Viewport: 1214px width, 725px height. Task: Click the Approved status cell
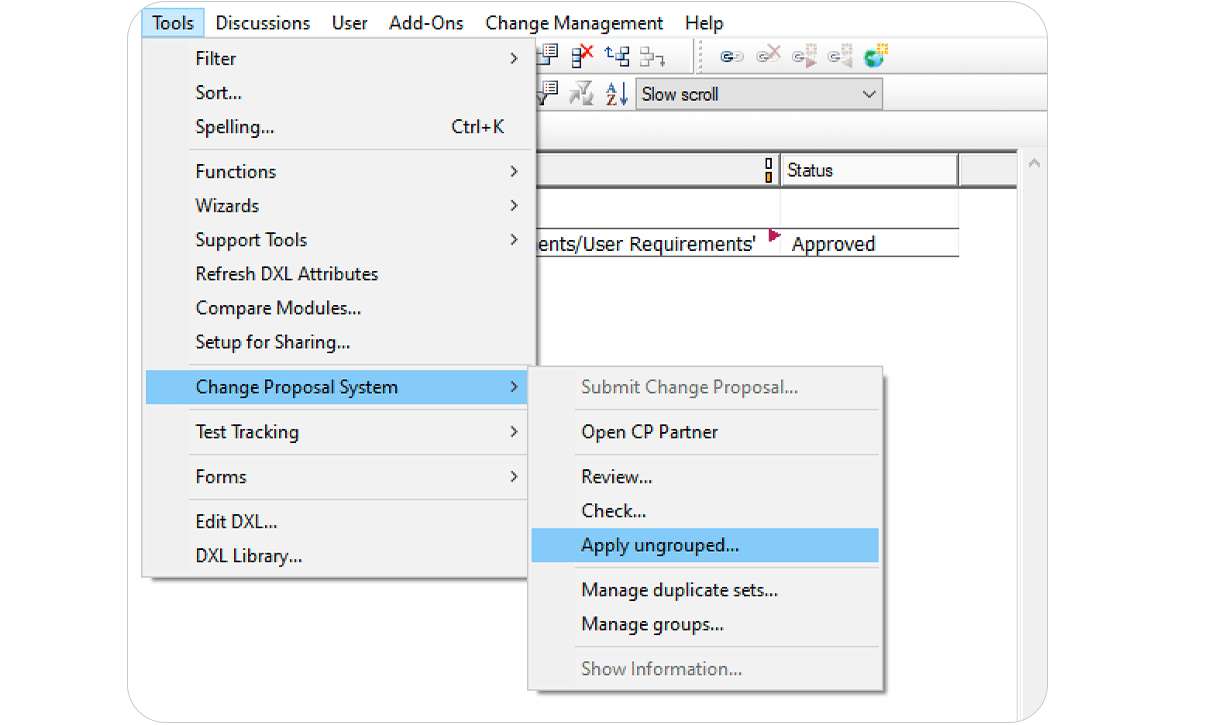pos(833,243)
